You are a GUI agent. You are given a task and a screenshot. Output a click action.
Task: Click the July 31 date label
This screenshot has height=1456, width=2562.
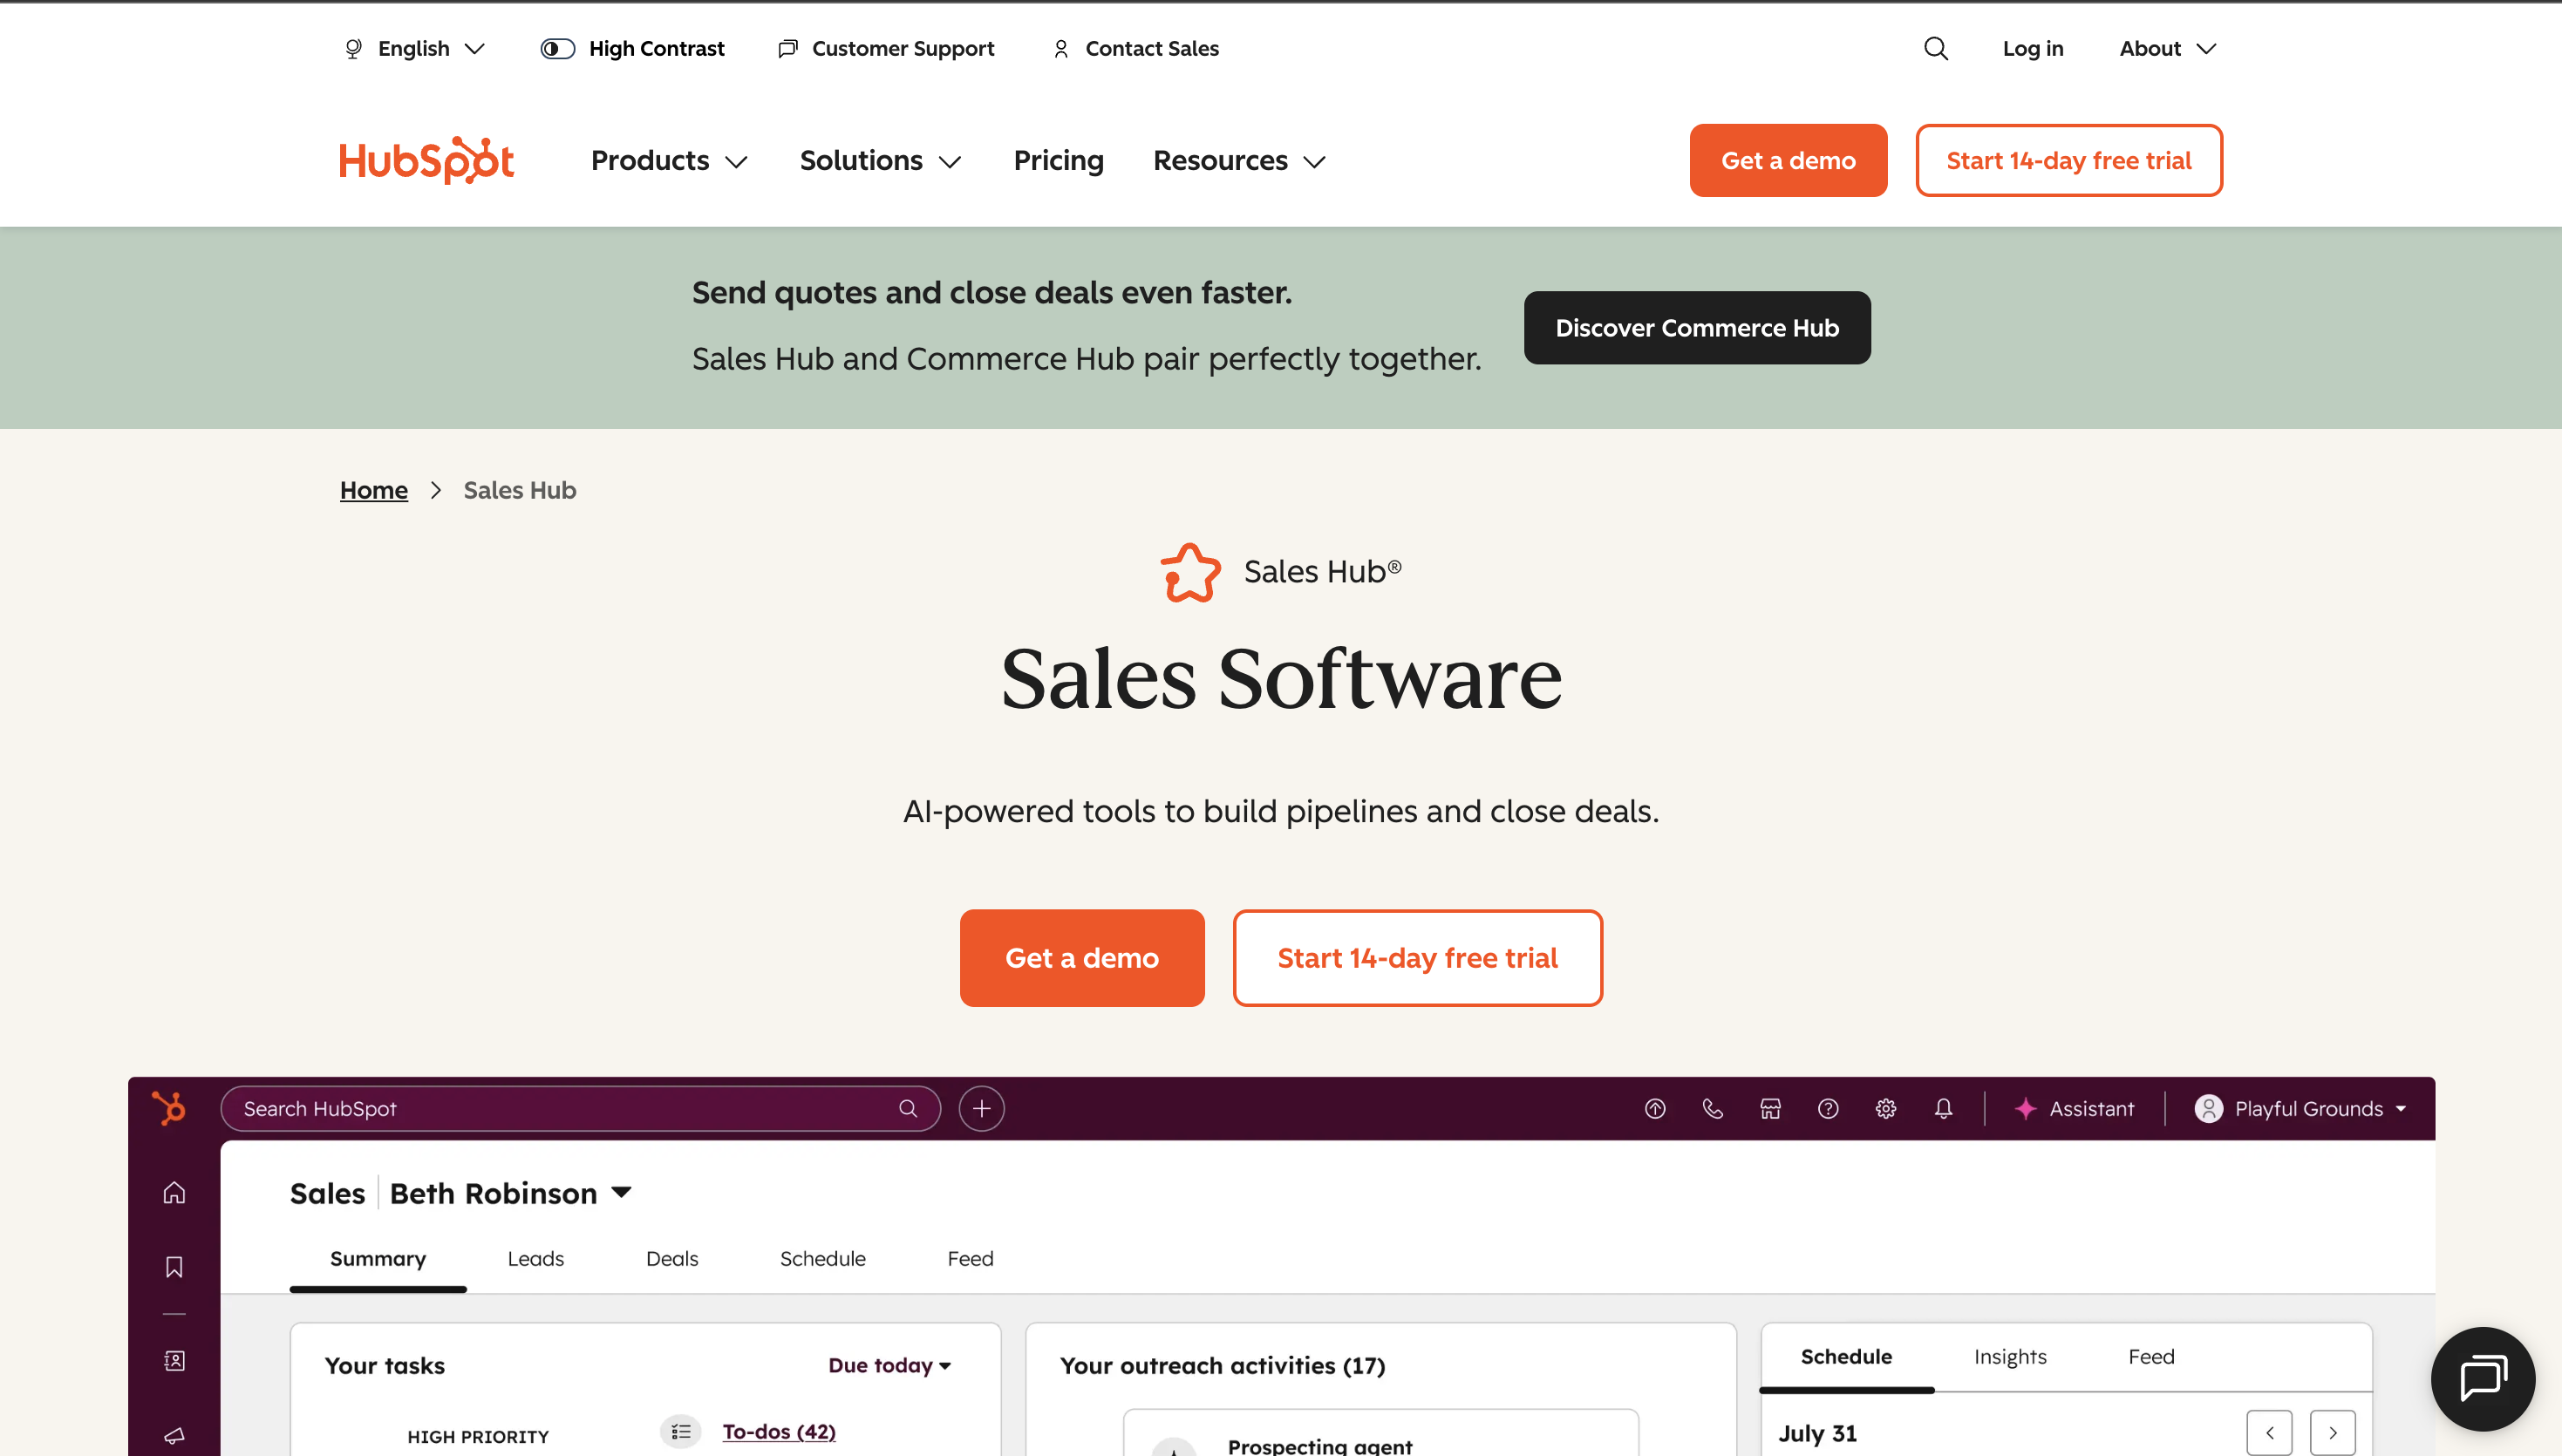coord(1817,1433)
